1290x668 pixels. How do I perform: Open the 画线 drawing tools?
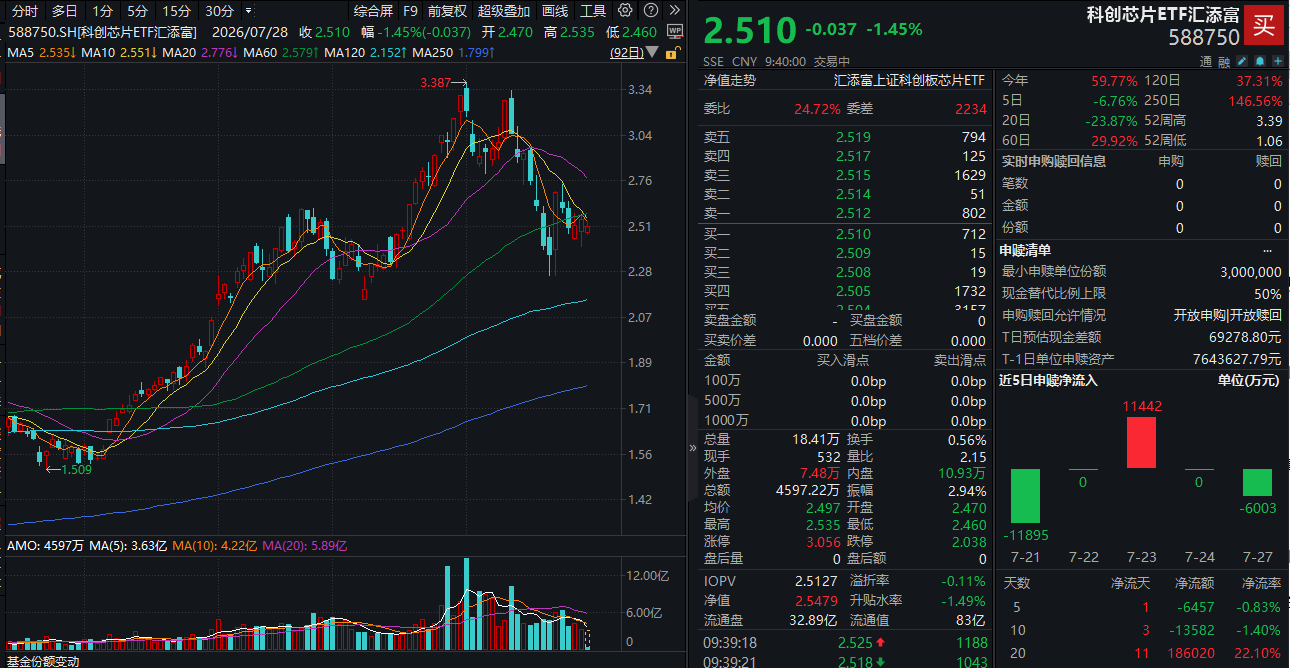(554, 11)
